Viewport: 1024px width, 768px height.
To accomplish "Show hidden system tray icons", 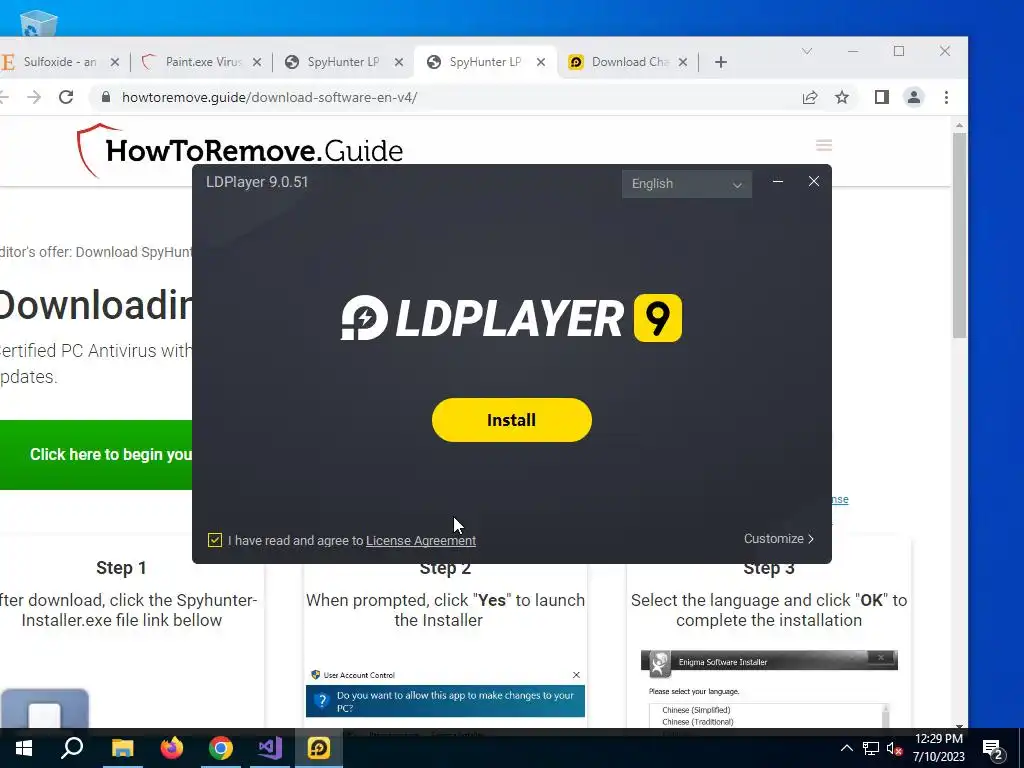I will click(x=846, y=748).
